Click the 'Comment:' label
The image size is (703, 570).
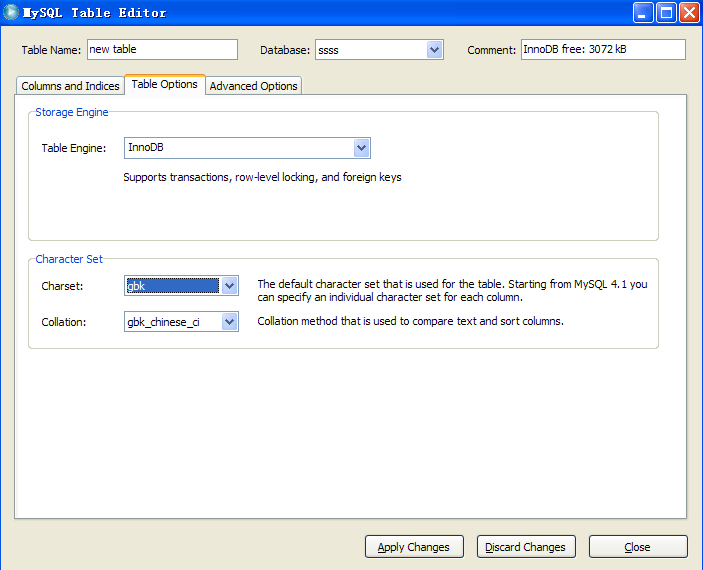pyautogui.click(x=491, y=50)
